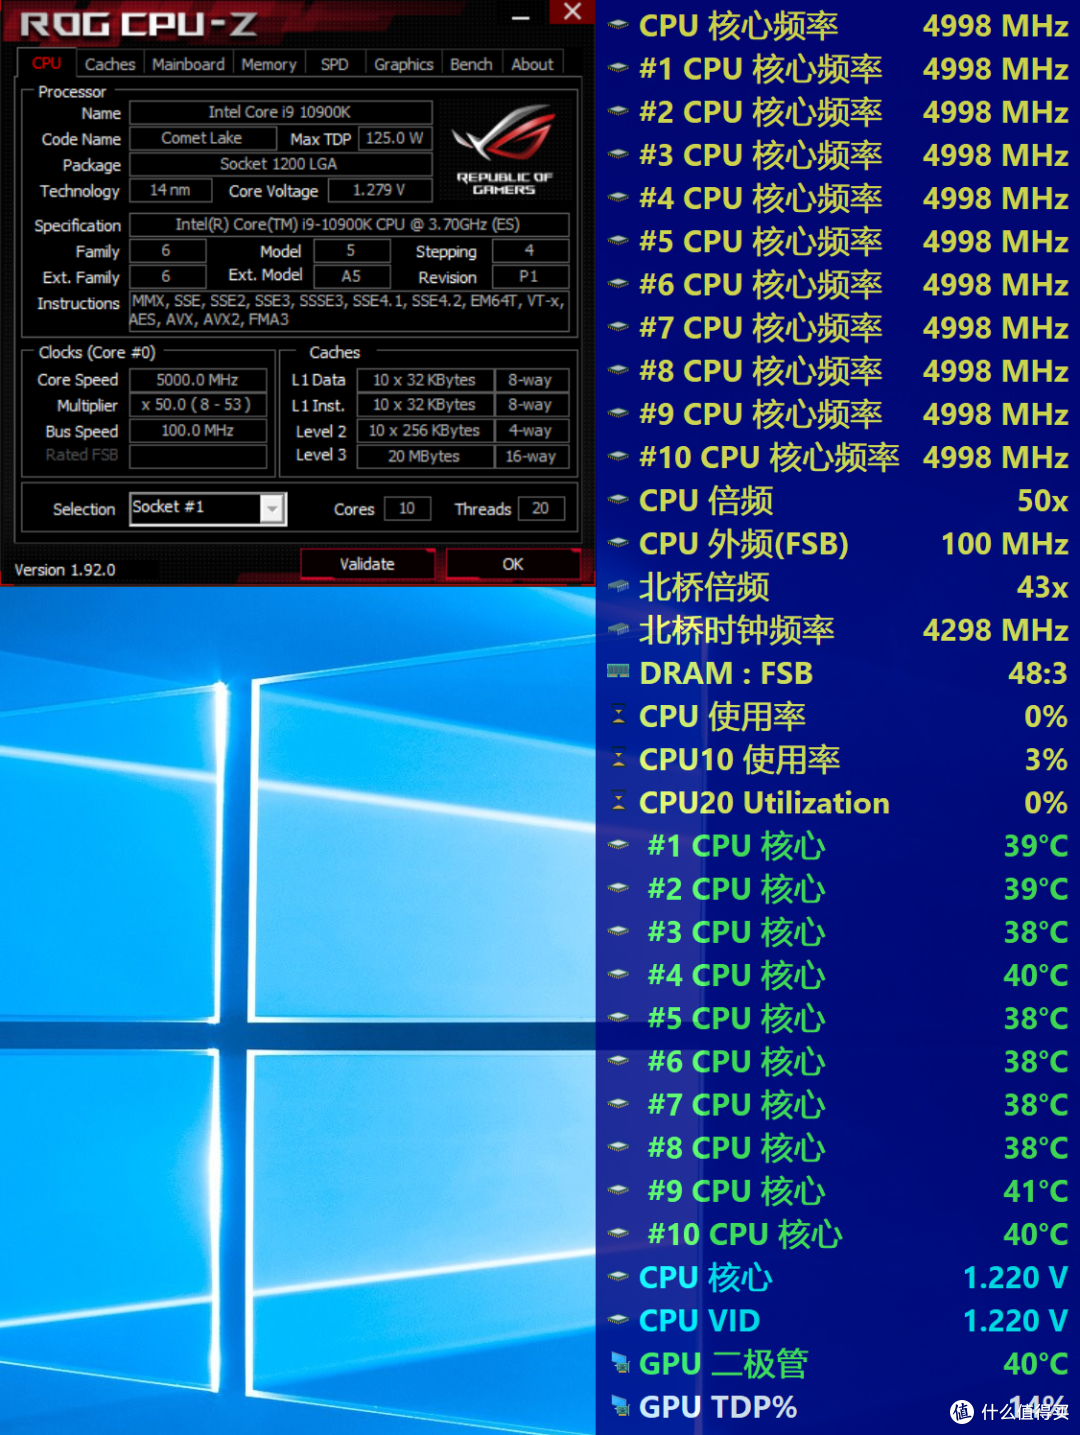Click the memory icon beside DRAM : FSB
Viewport: 1080px width, 1435px height.
[x=618, y=671]
